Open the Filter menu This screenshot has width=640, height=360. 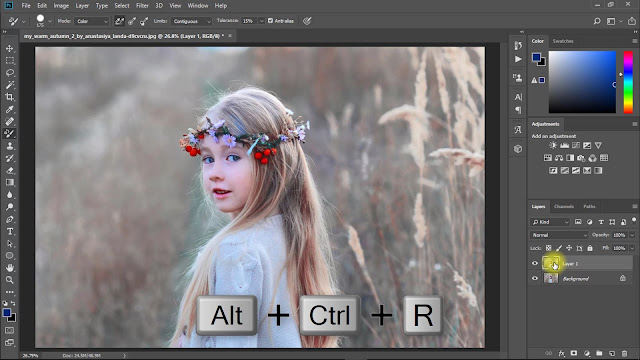tap(142, 6)
